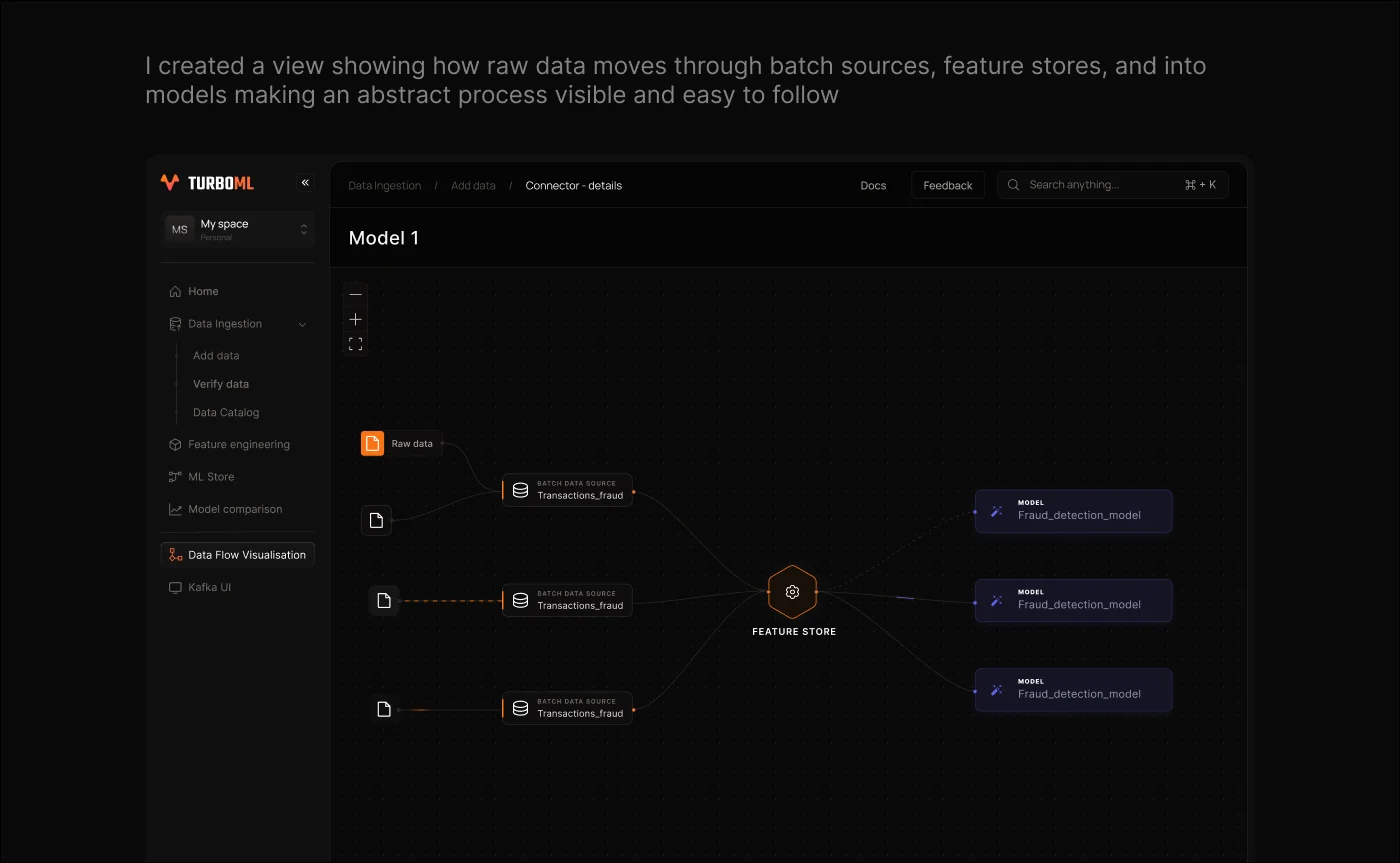Open Model comparison in the sidebar
The height and width of the screenshot is (863, 1400).
point(235,509)
